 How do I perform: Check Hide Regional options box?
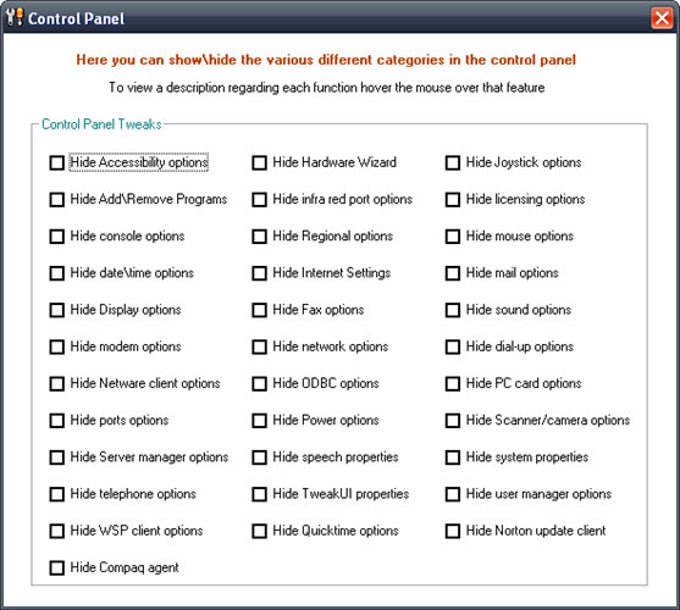[259, 237]
